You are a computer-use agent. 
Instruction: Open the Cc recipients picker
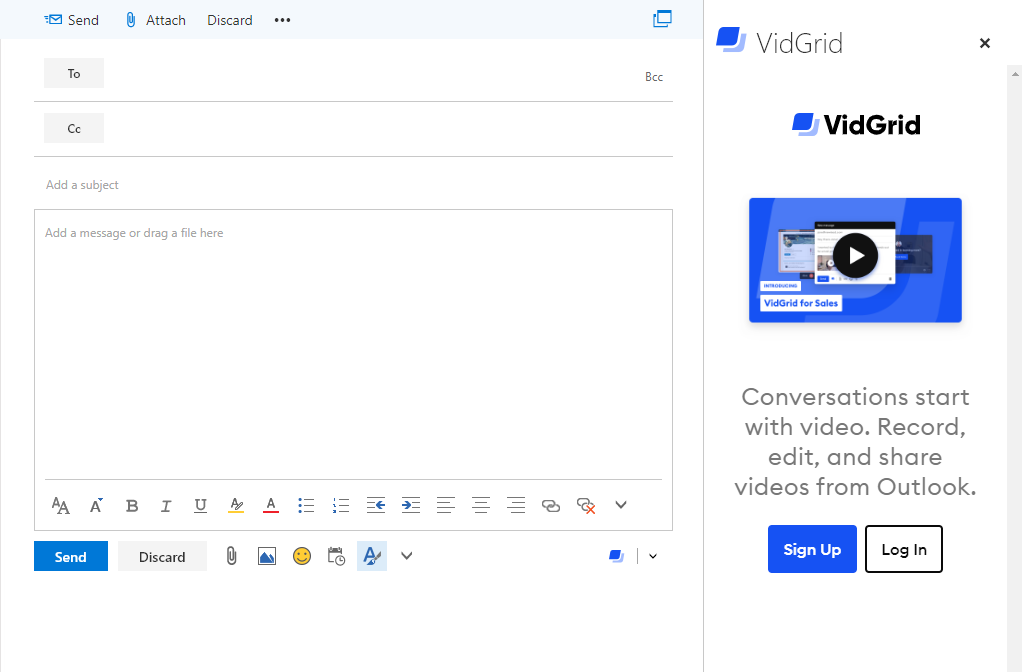pyautogui.click(x=74, y=128)
